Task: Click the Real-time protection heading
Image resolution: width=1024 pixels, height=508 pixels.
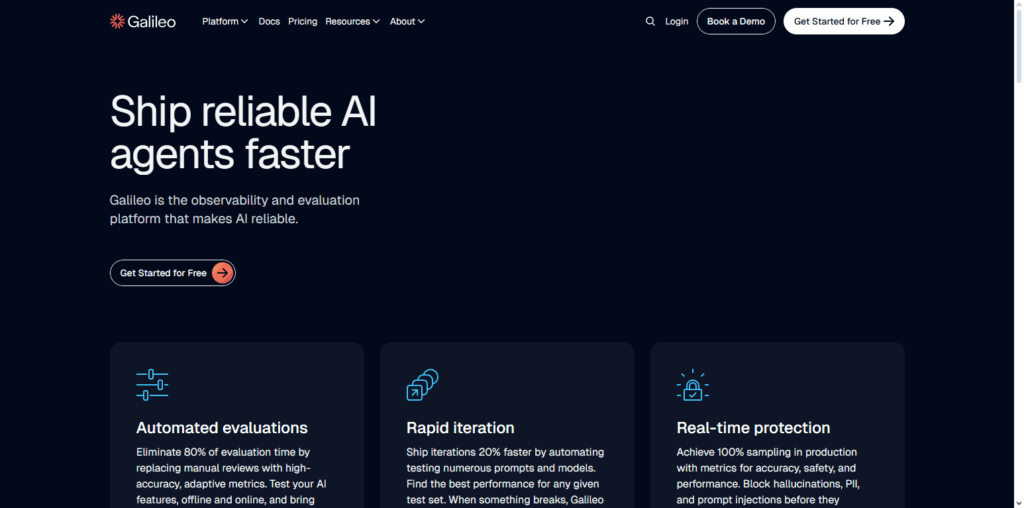Action: [x=754, y=428]
